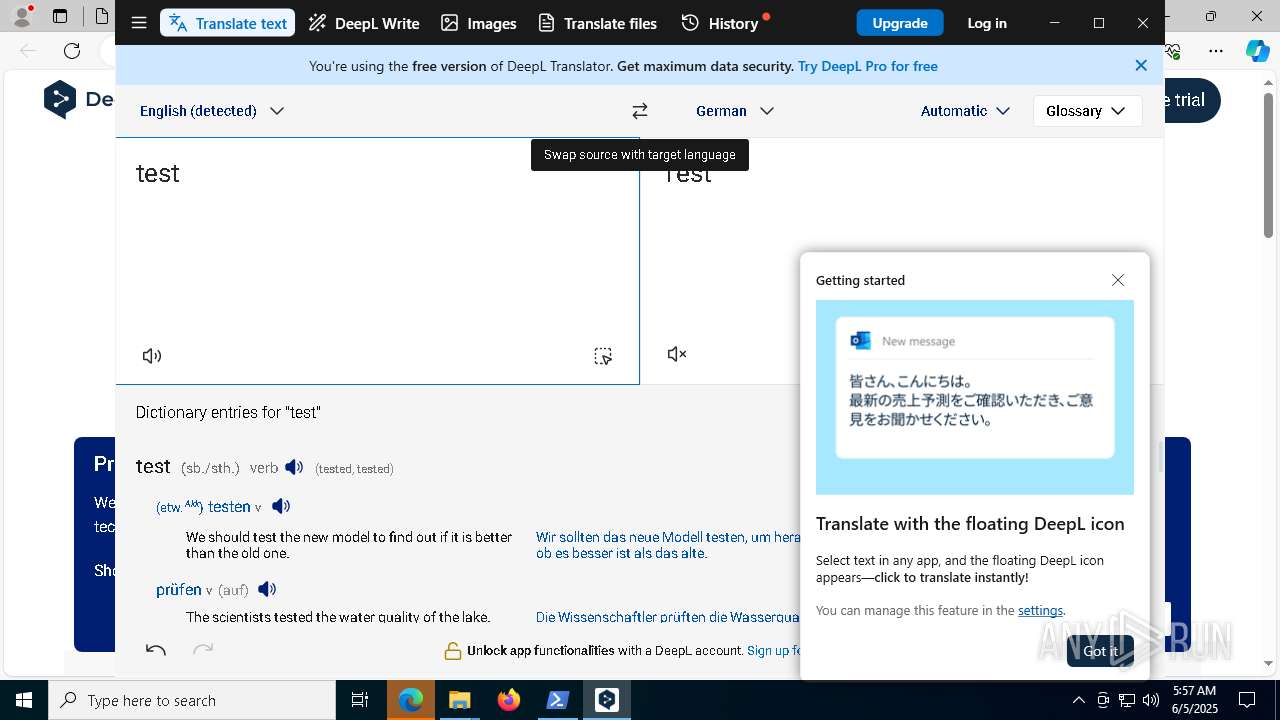1280x720 pixels.
Task: Open Microsoft Edge from the taskbar
Action: tap(411, 700)
